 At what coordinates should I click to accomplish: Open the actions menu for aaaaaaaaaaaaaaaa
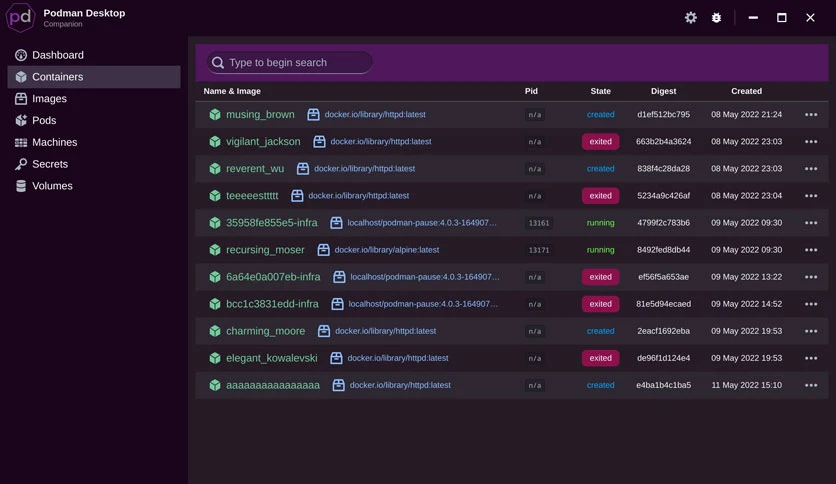point(811,385)
